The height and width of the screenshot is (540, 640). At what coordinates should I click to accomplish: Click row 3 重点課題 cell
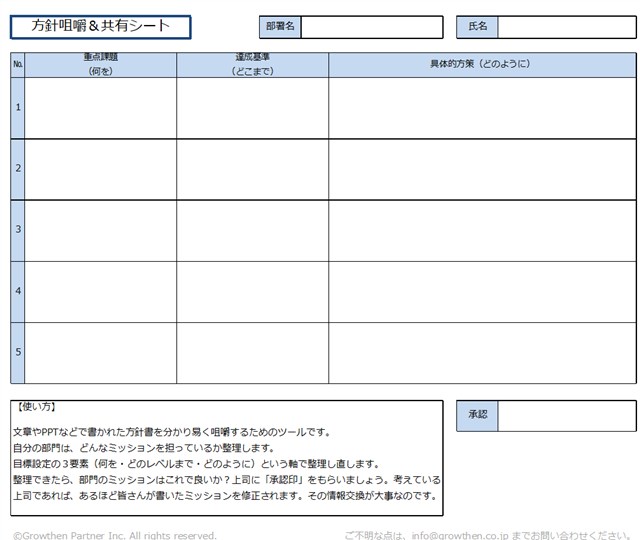(101, 230)
